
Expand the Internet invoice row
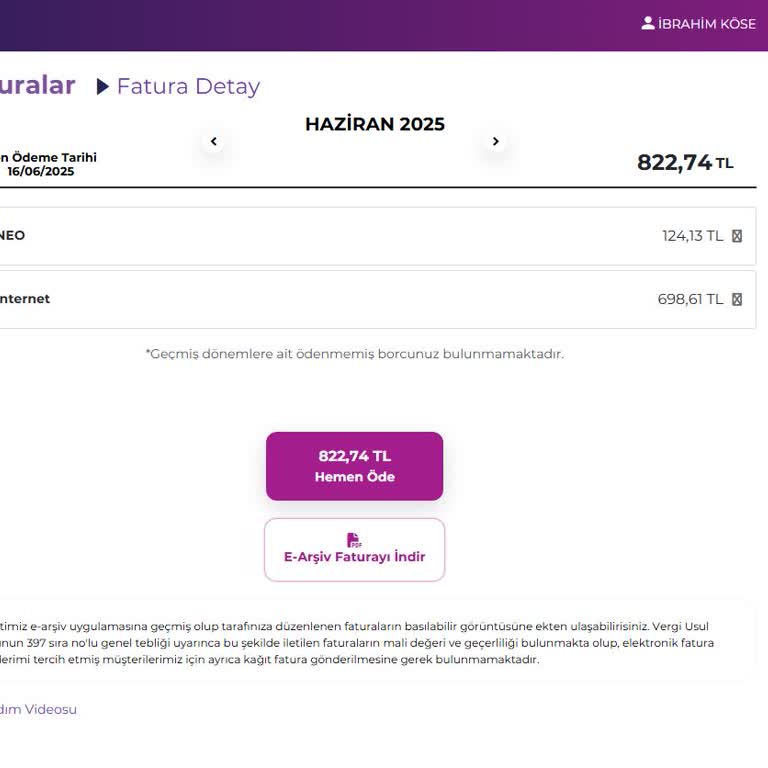(x=370, y=299)
